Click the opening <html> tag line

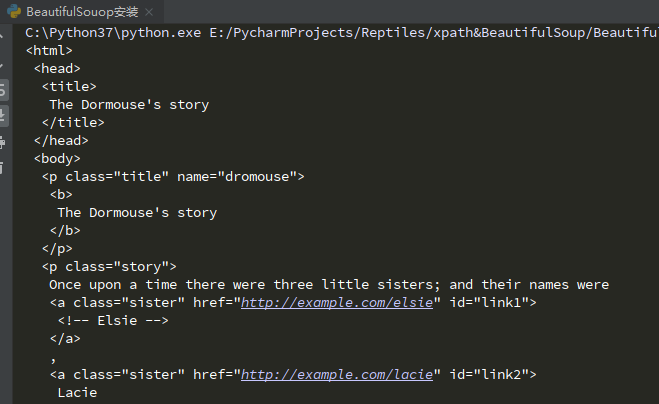click(x=49, y=51)
